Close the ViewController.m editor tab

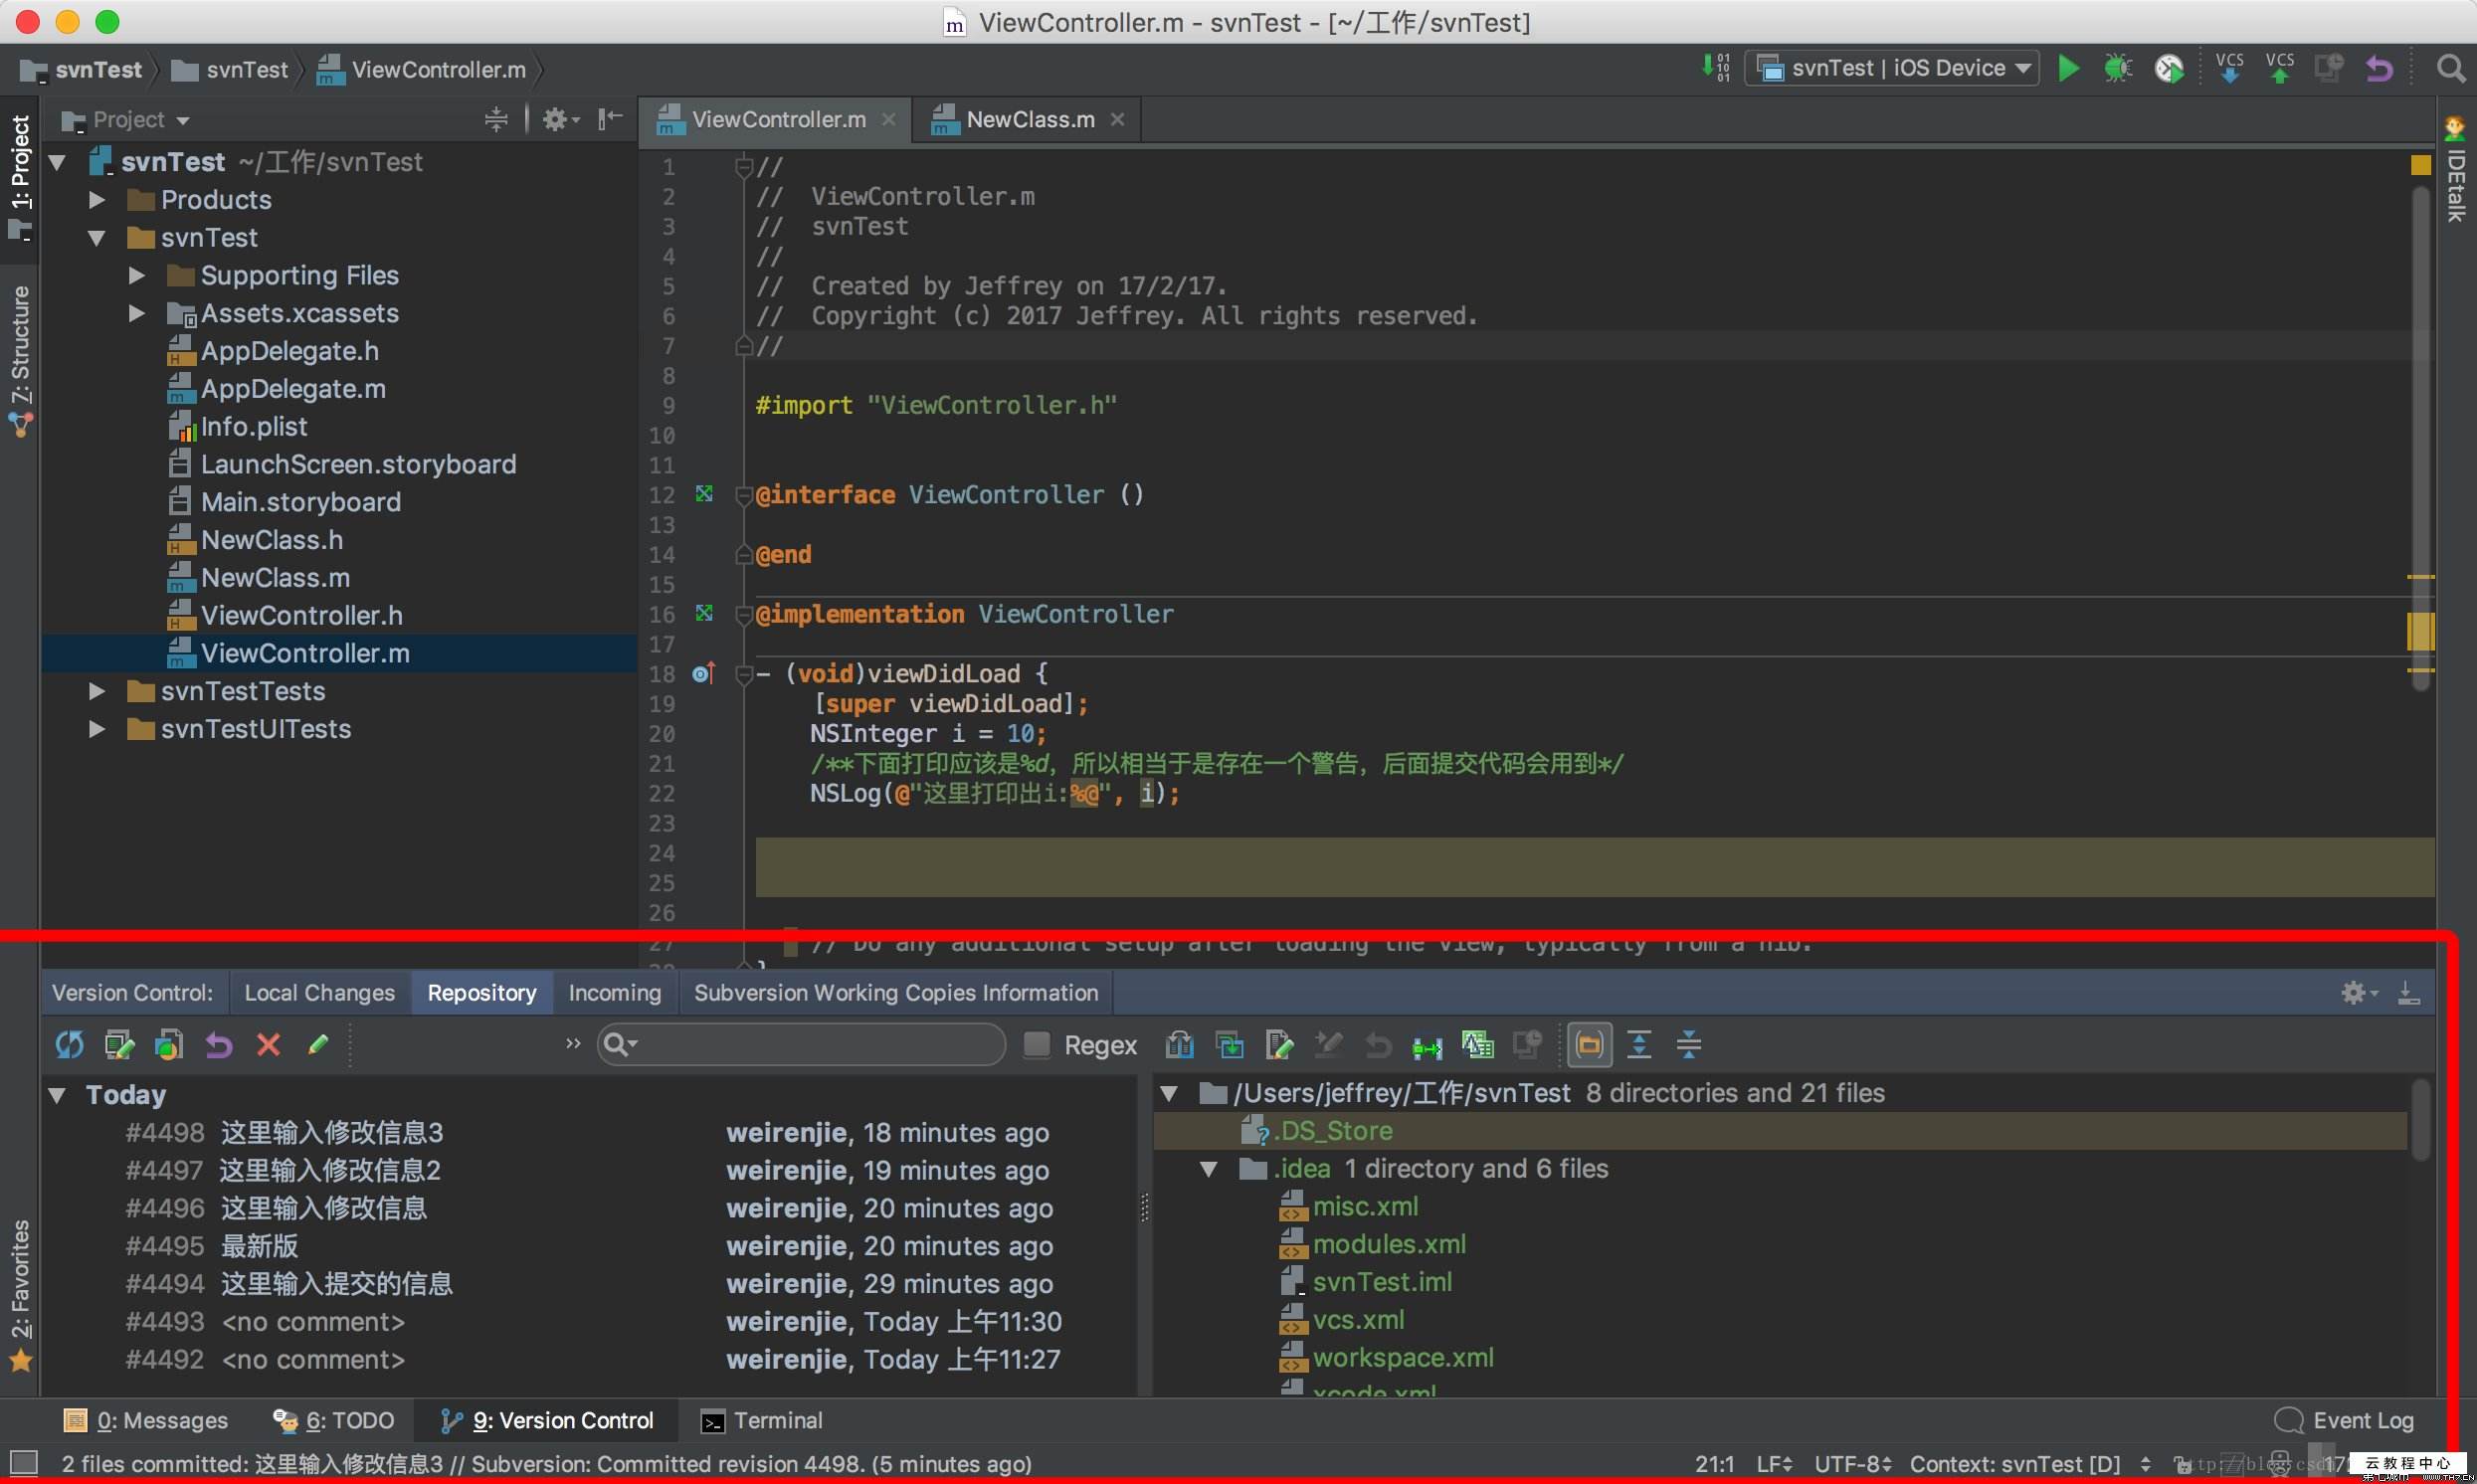(x=888, y=120)
